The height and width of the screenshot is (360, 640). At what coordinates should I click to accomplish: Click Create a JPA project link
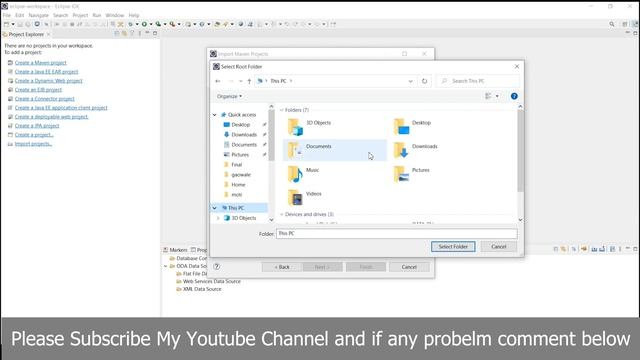(x=37, y=126)
